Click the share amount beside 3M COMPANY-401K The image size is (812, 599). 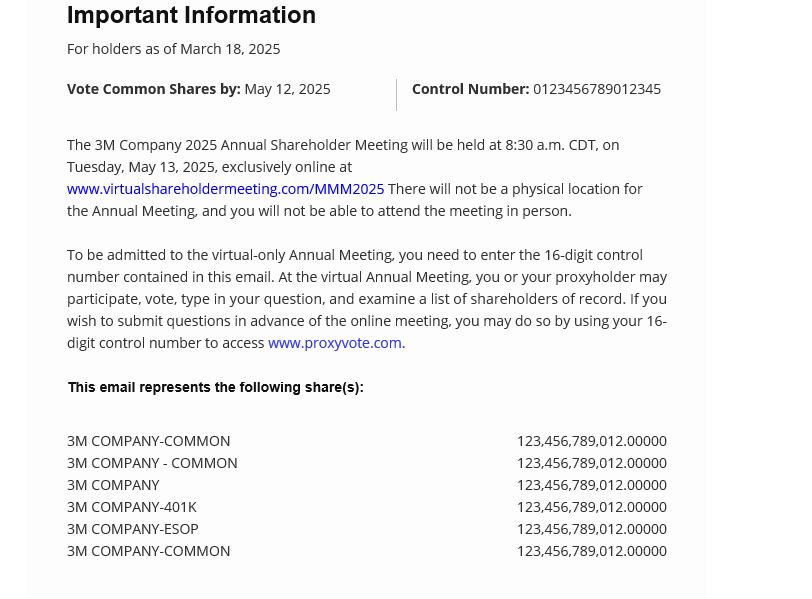pyautogui.click(x=591, y=507)
